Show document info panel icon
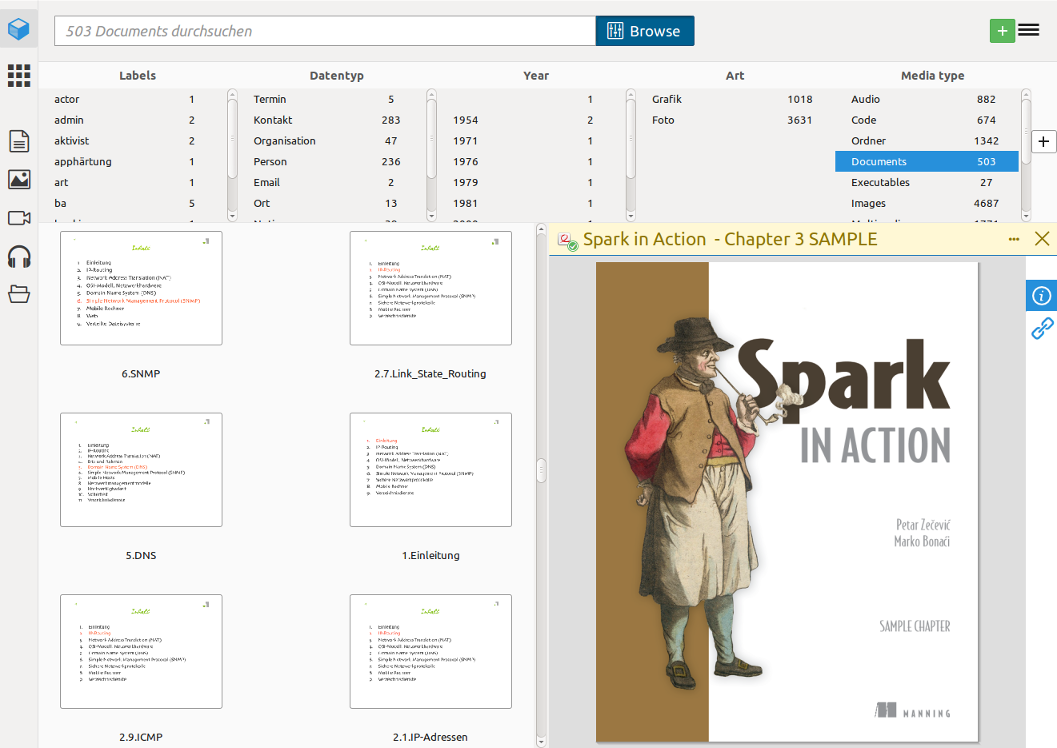Image resolution: width=1057 pixels, height=748 pixels. point(1041,296)
